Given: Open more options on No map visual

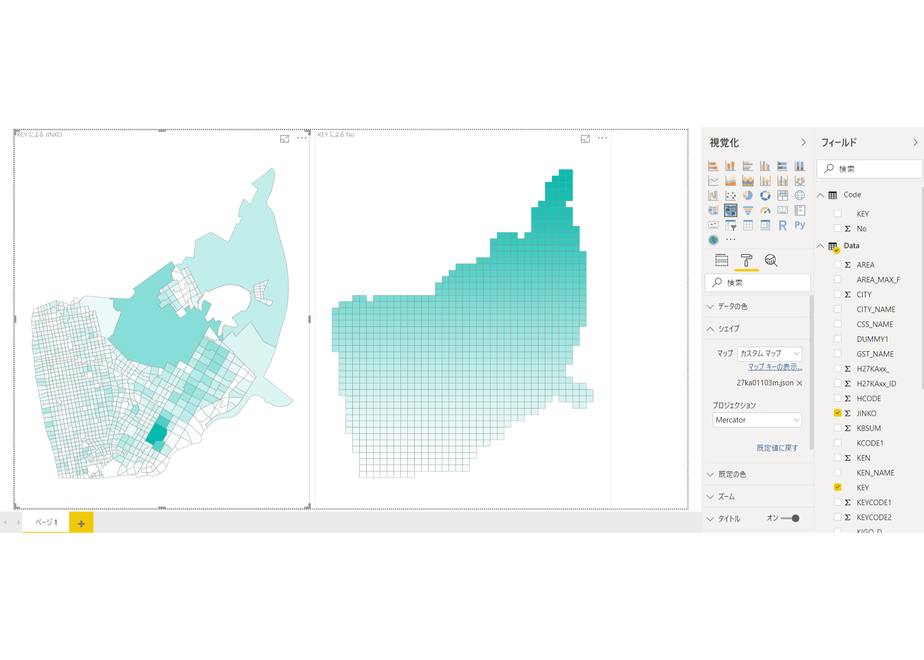Looking at the screenshot, I should (602, 138).
